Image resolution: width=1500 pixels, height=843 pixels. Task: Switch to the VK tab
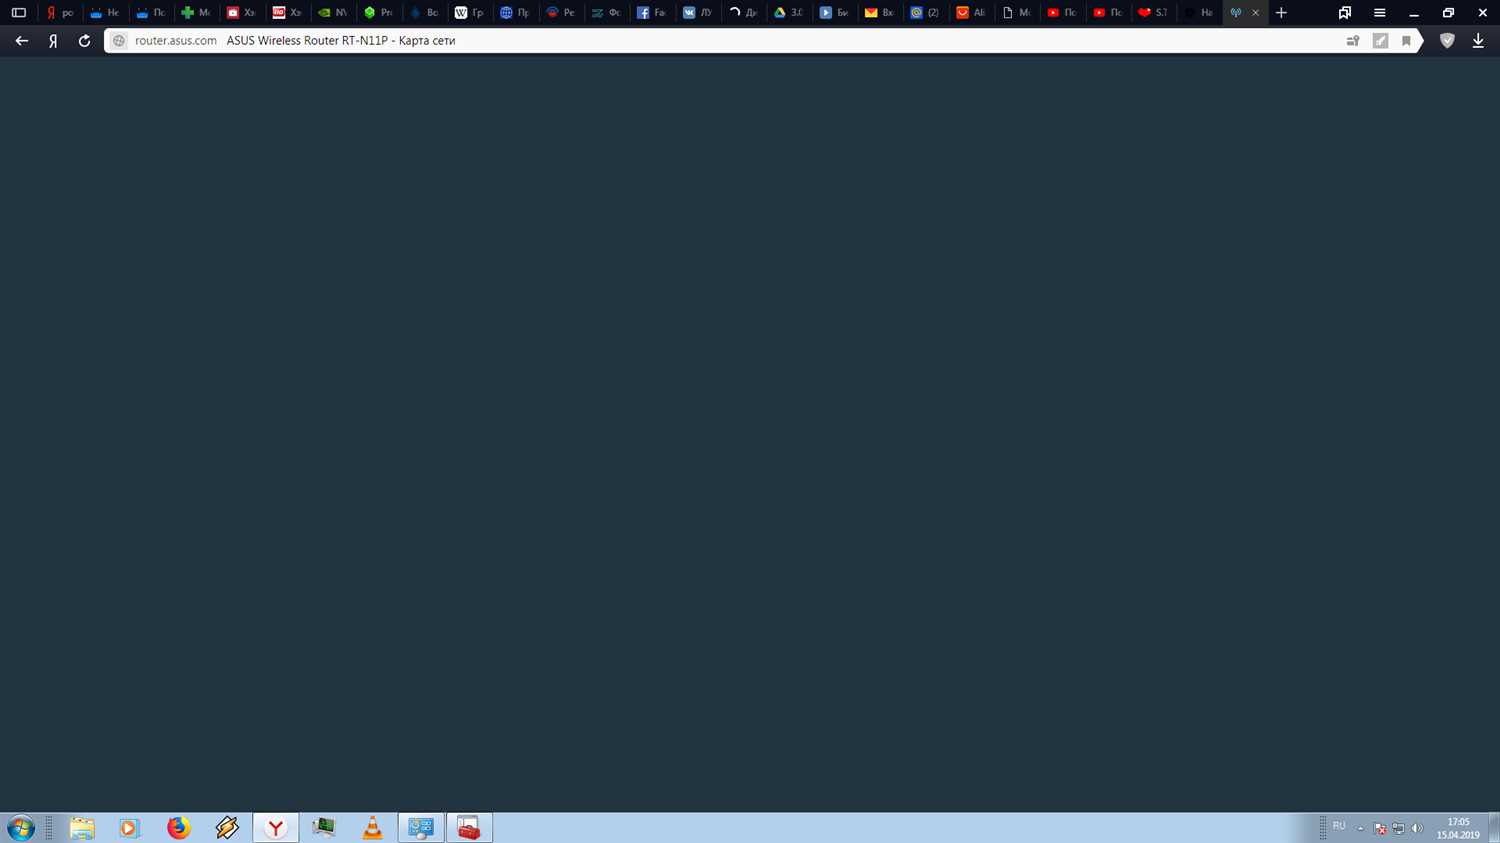coord(697,13)
